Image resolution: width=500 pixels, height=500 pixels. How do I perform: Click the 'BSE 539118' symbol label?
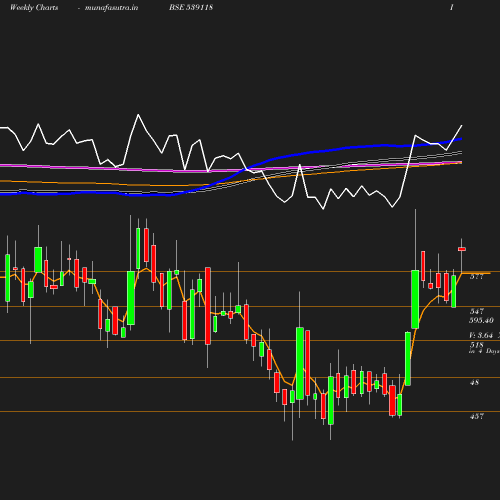click(191, 7)
